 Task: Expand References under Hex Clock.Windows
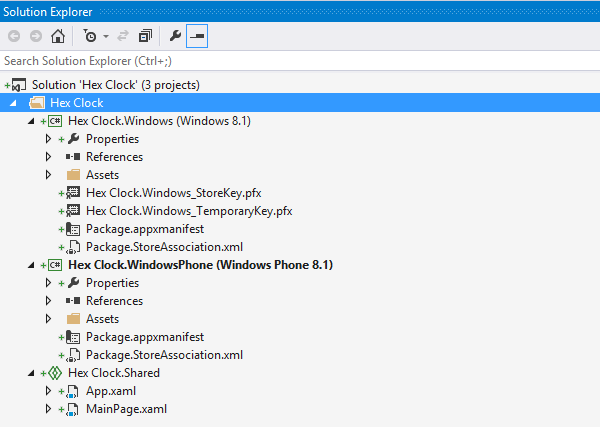point(48,156)
